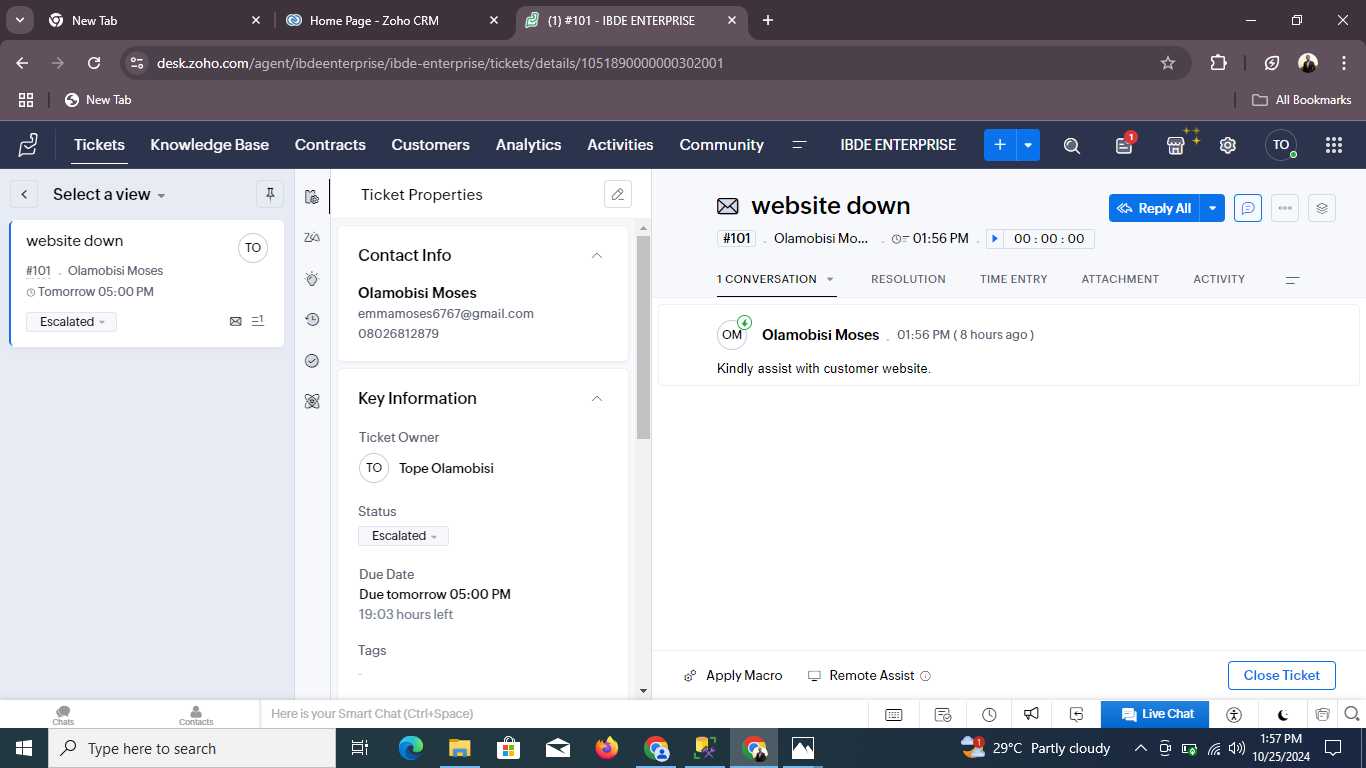Open the Ticket Properties sidebar icon
Viewport: 1366px width, 768px height.
click(312, 196)
